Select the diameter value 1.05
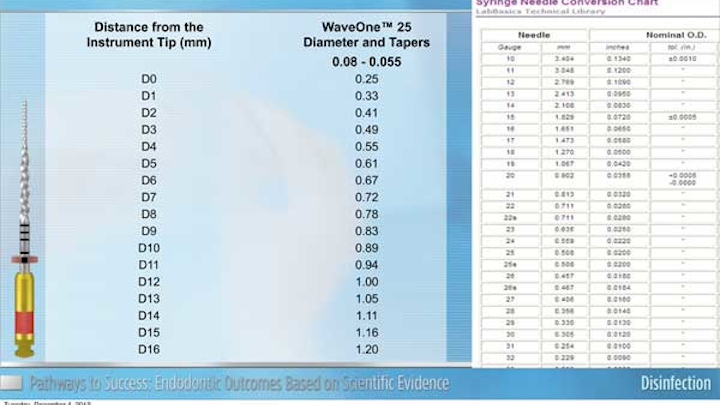720x405 pixels. (366, 299)
